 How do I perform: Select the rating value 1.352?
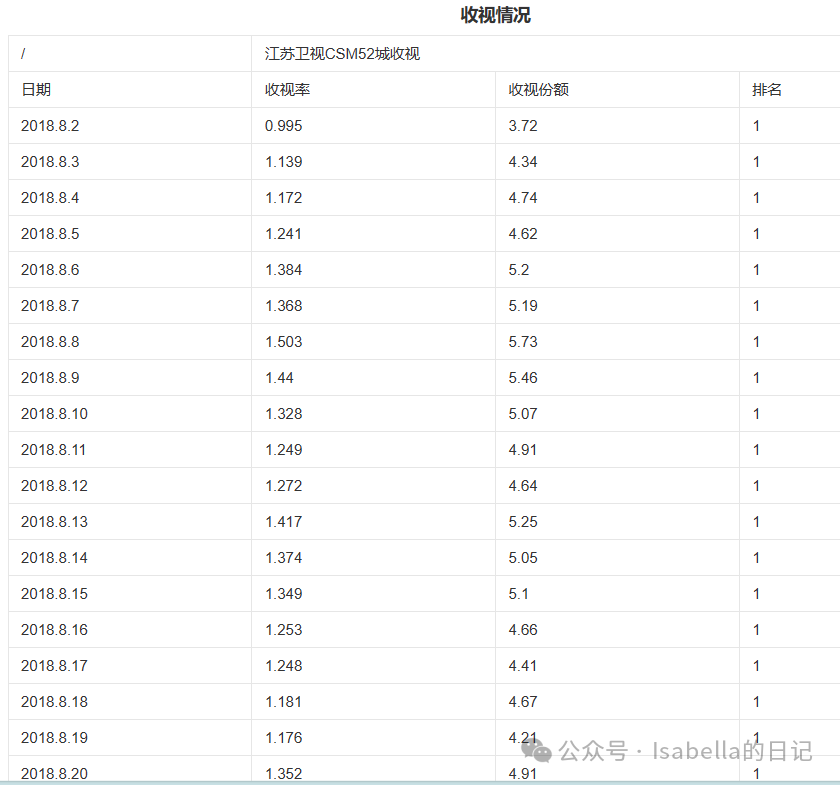point(283,774)
